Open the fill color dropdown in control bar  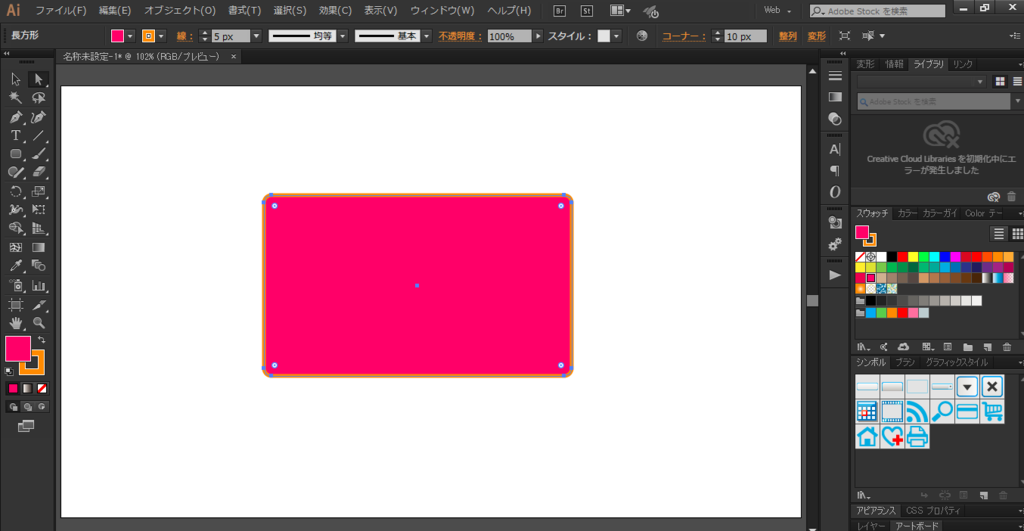tap(130, 36)
